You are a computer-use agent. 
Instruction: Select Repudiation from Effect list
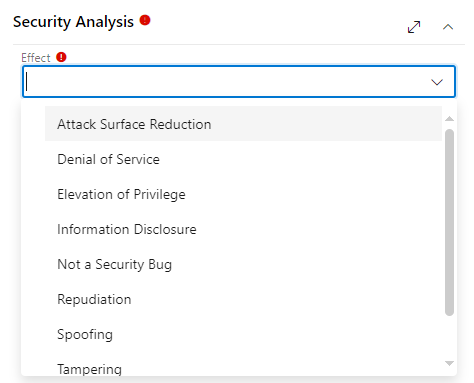tap(243, 299)
